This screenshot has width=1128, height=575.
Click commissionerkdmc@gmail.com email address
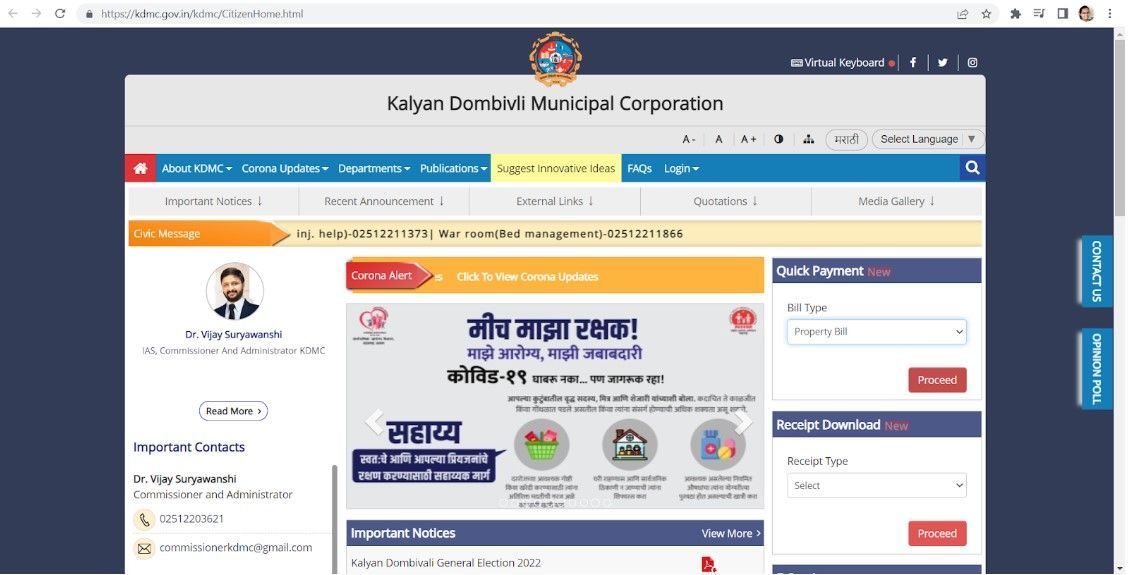[236, 548]
